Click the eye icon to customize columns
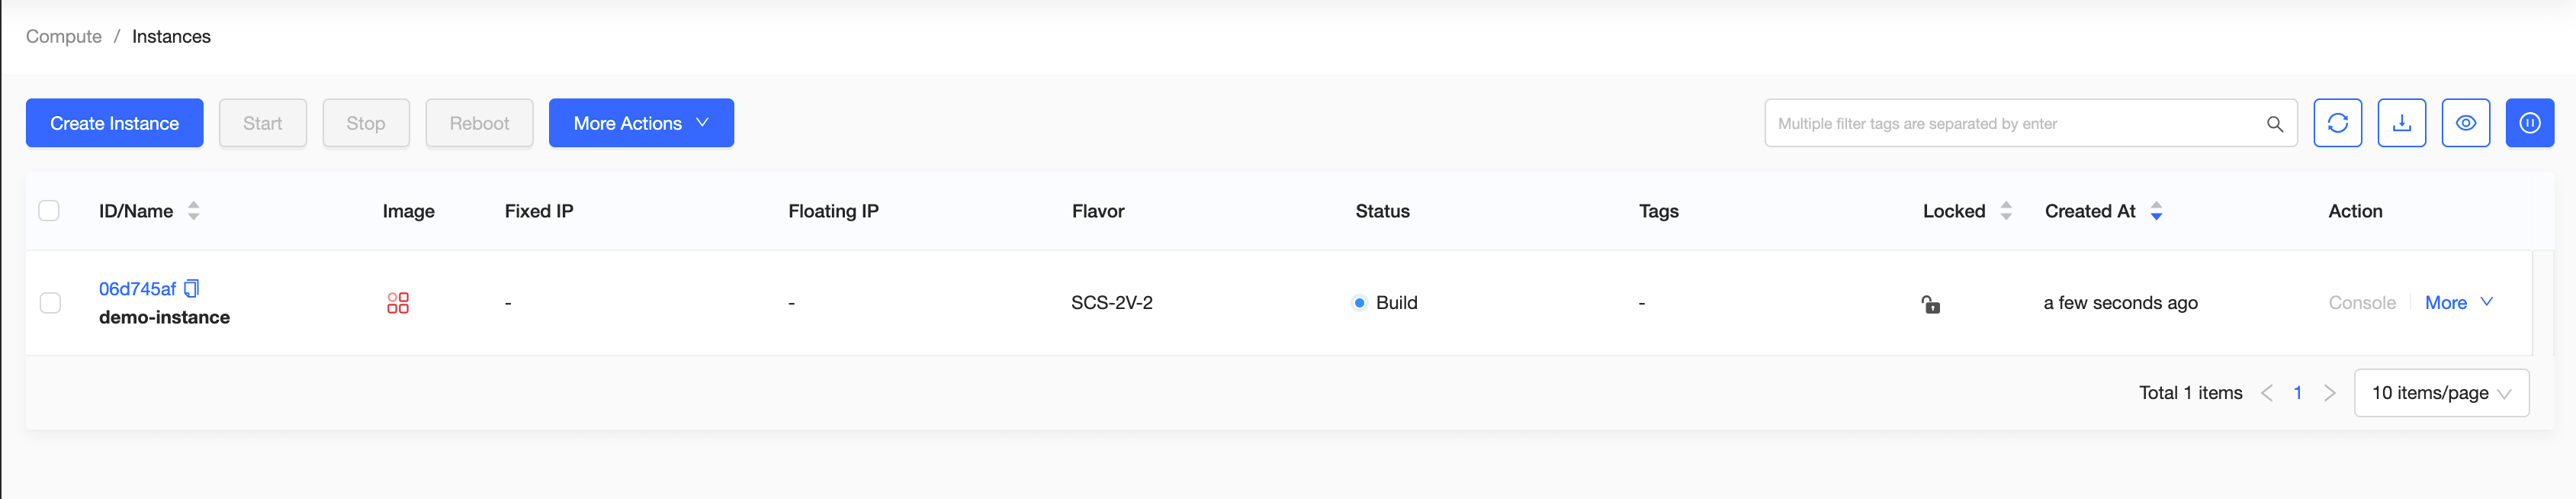This screenshot has width=2576, height=499. pos(2465,123)
